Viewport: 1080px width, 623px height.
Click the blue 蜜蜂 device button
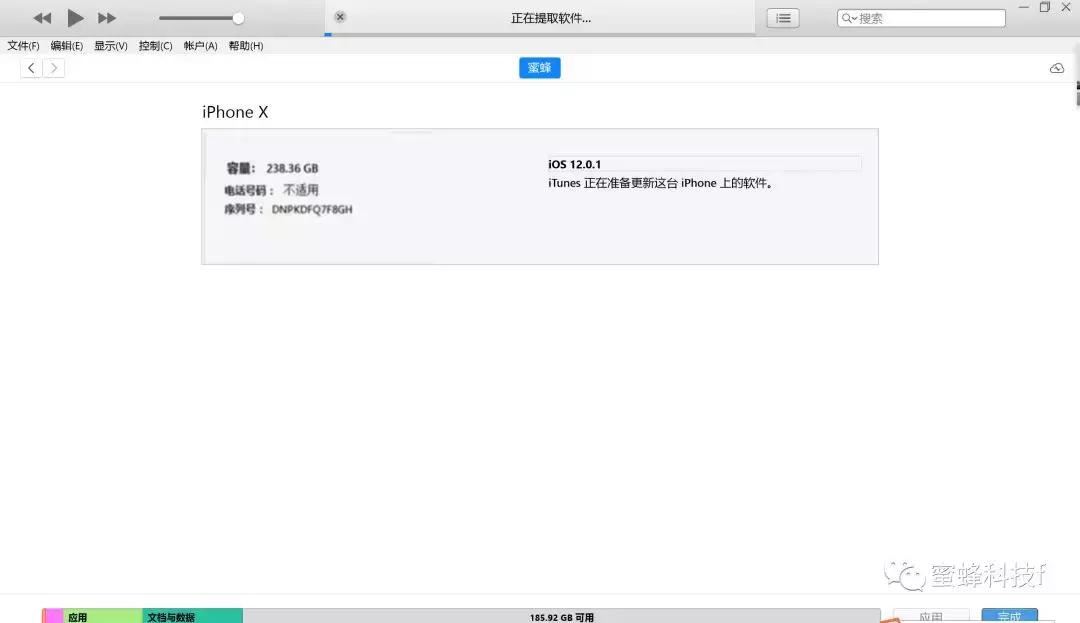540,67
